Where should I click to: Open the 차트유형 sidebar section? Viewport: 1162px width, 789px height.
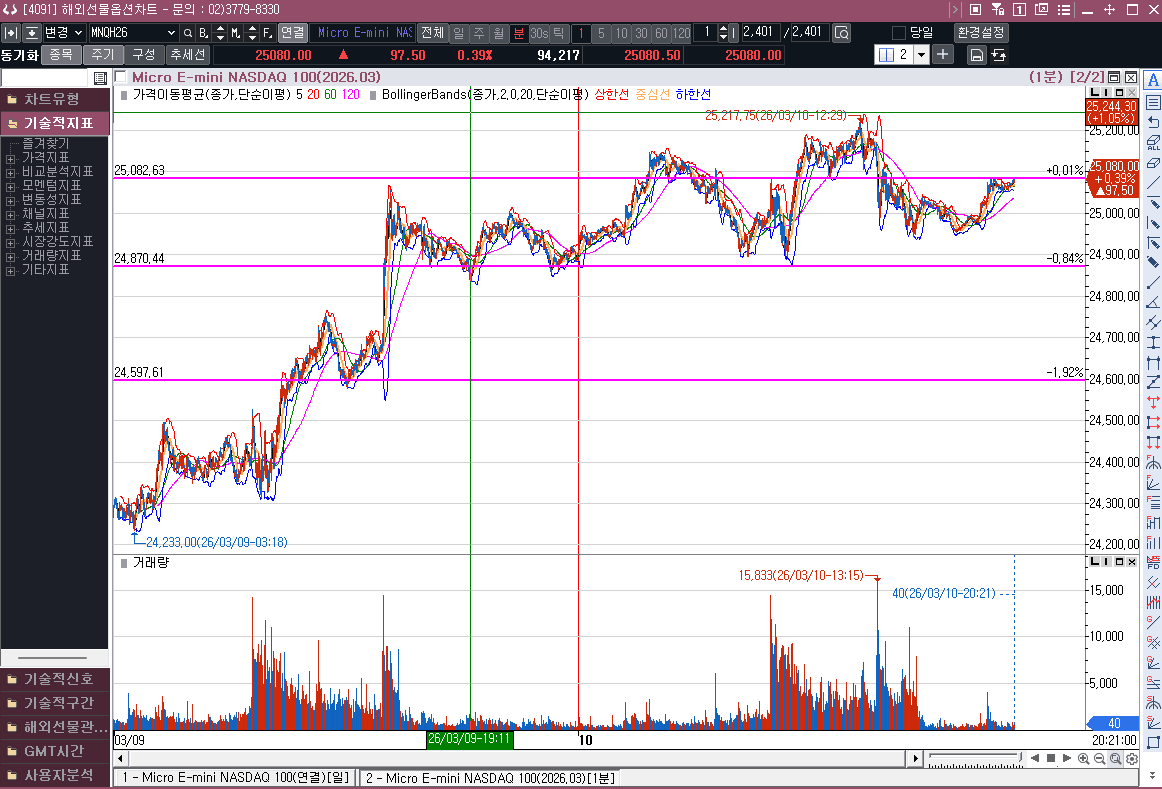[x=54, y=99]
